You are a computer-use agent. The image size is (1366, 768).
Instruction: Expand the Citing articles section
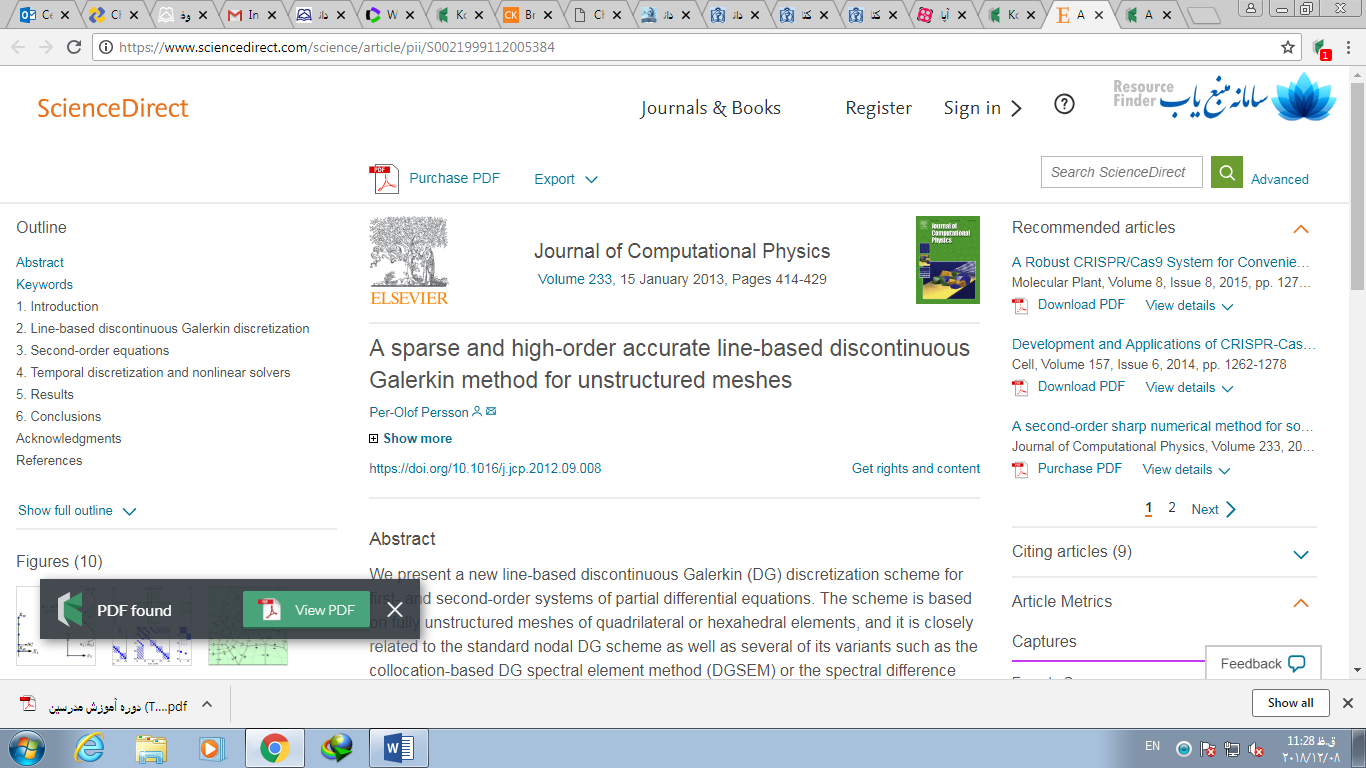1300,554
